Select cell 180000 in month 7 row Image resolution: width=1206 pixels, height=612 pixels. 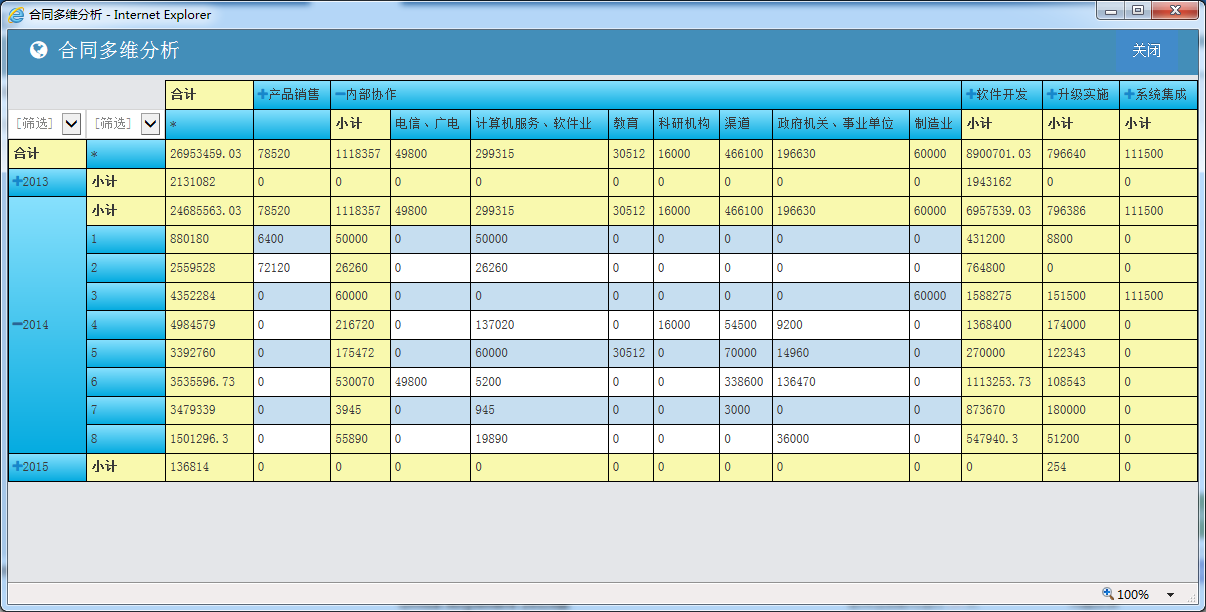pos(1080,410)
